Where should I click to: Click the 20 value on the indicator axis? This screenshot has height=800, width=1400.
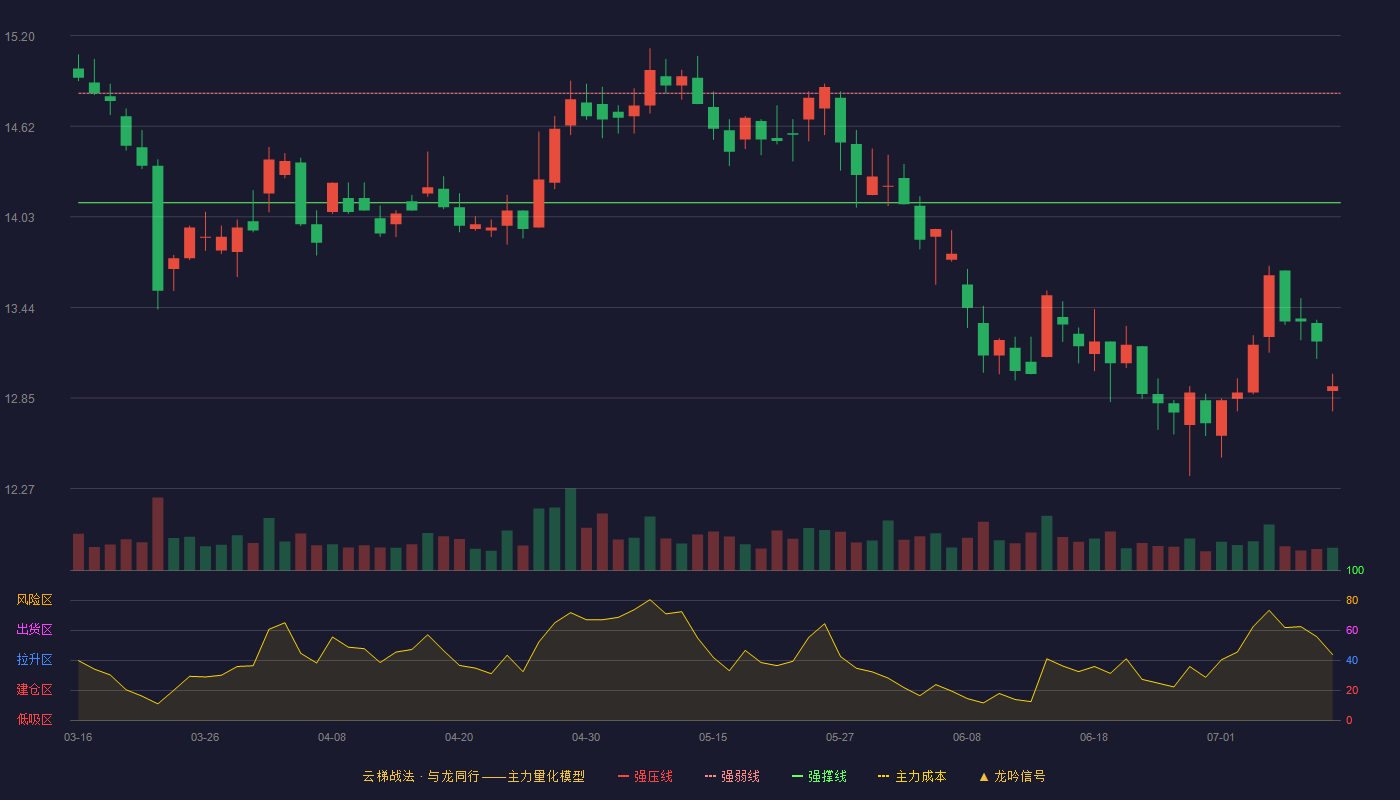tap(1352, 690)
